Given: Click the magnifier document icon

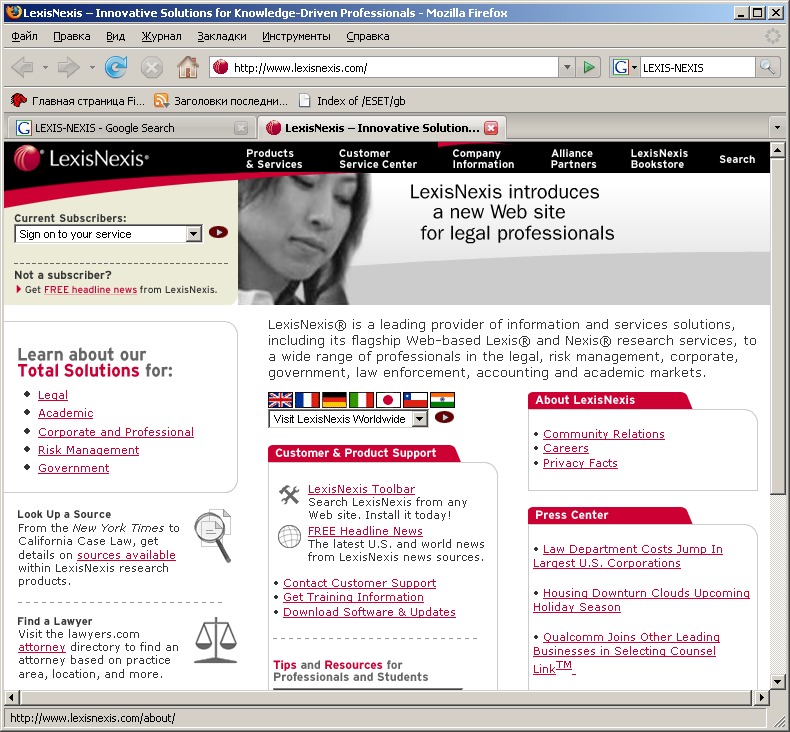Looking at the screenshot, I should [213, 536].
